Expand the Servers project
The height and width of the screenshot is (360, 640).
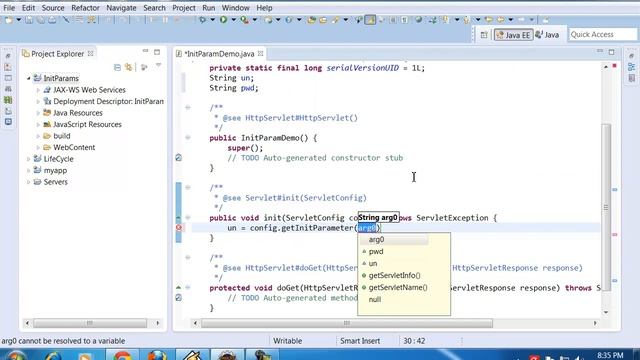[29, 182]
